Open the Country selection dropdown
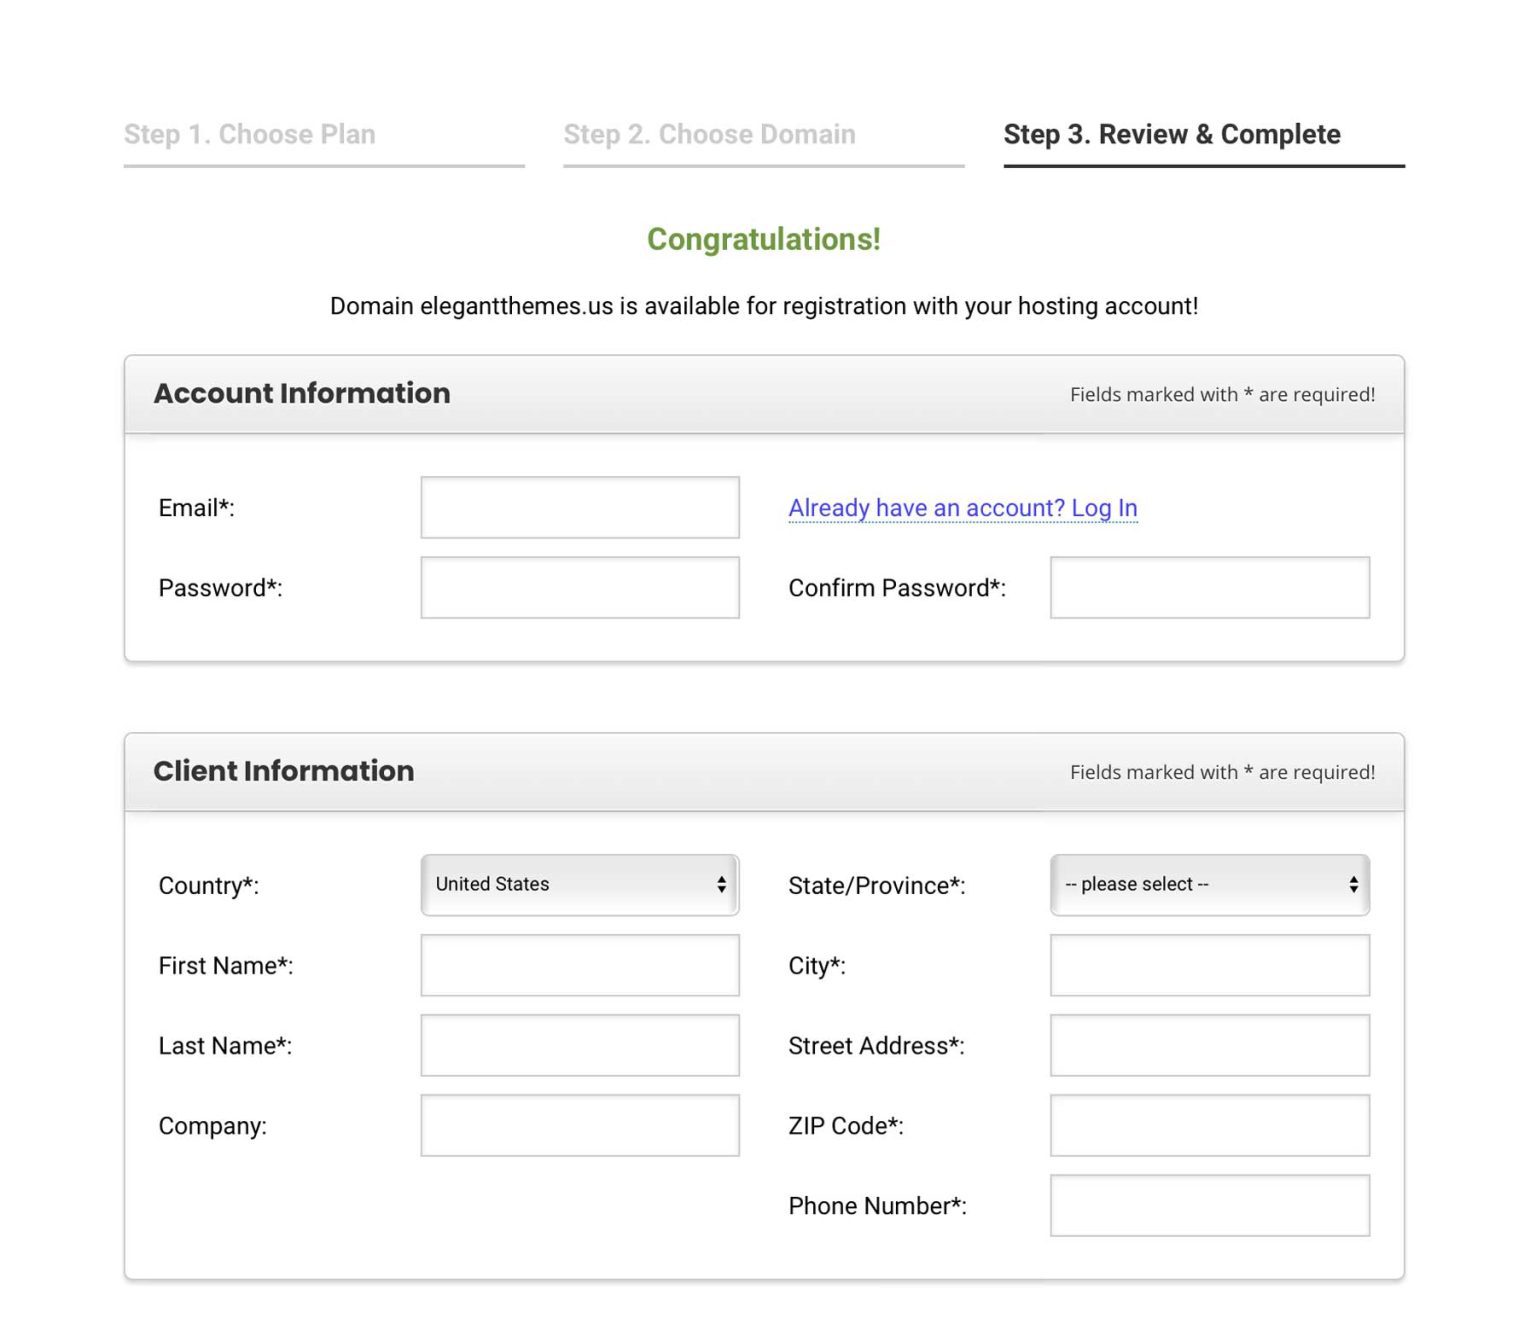This screenshot has width=1536, height=1330. (580, 884)
